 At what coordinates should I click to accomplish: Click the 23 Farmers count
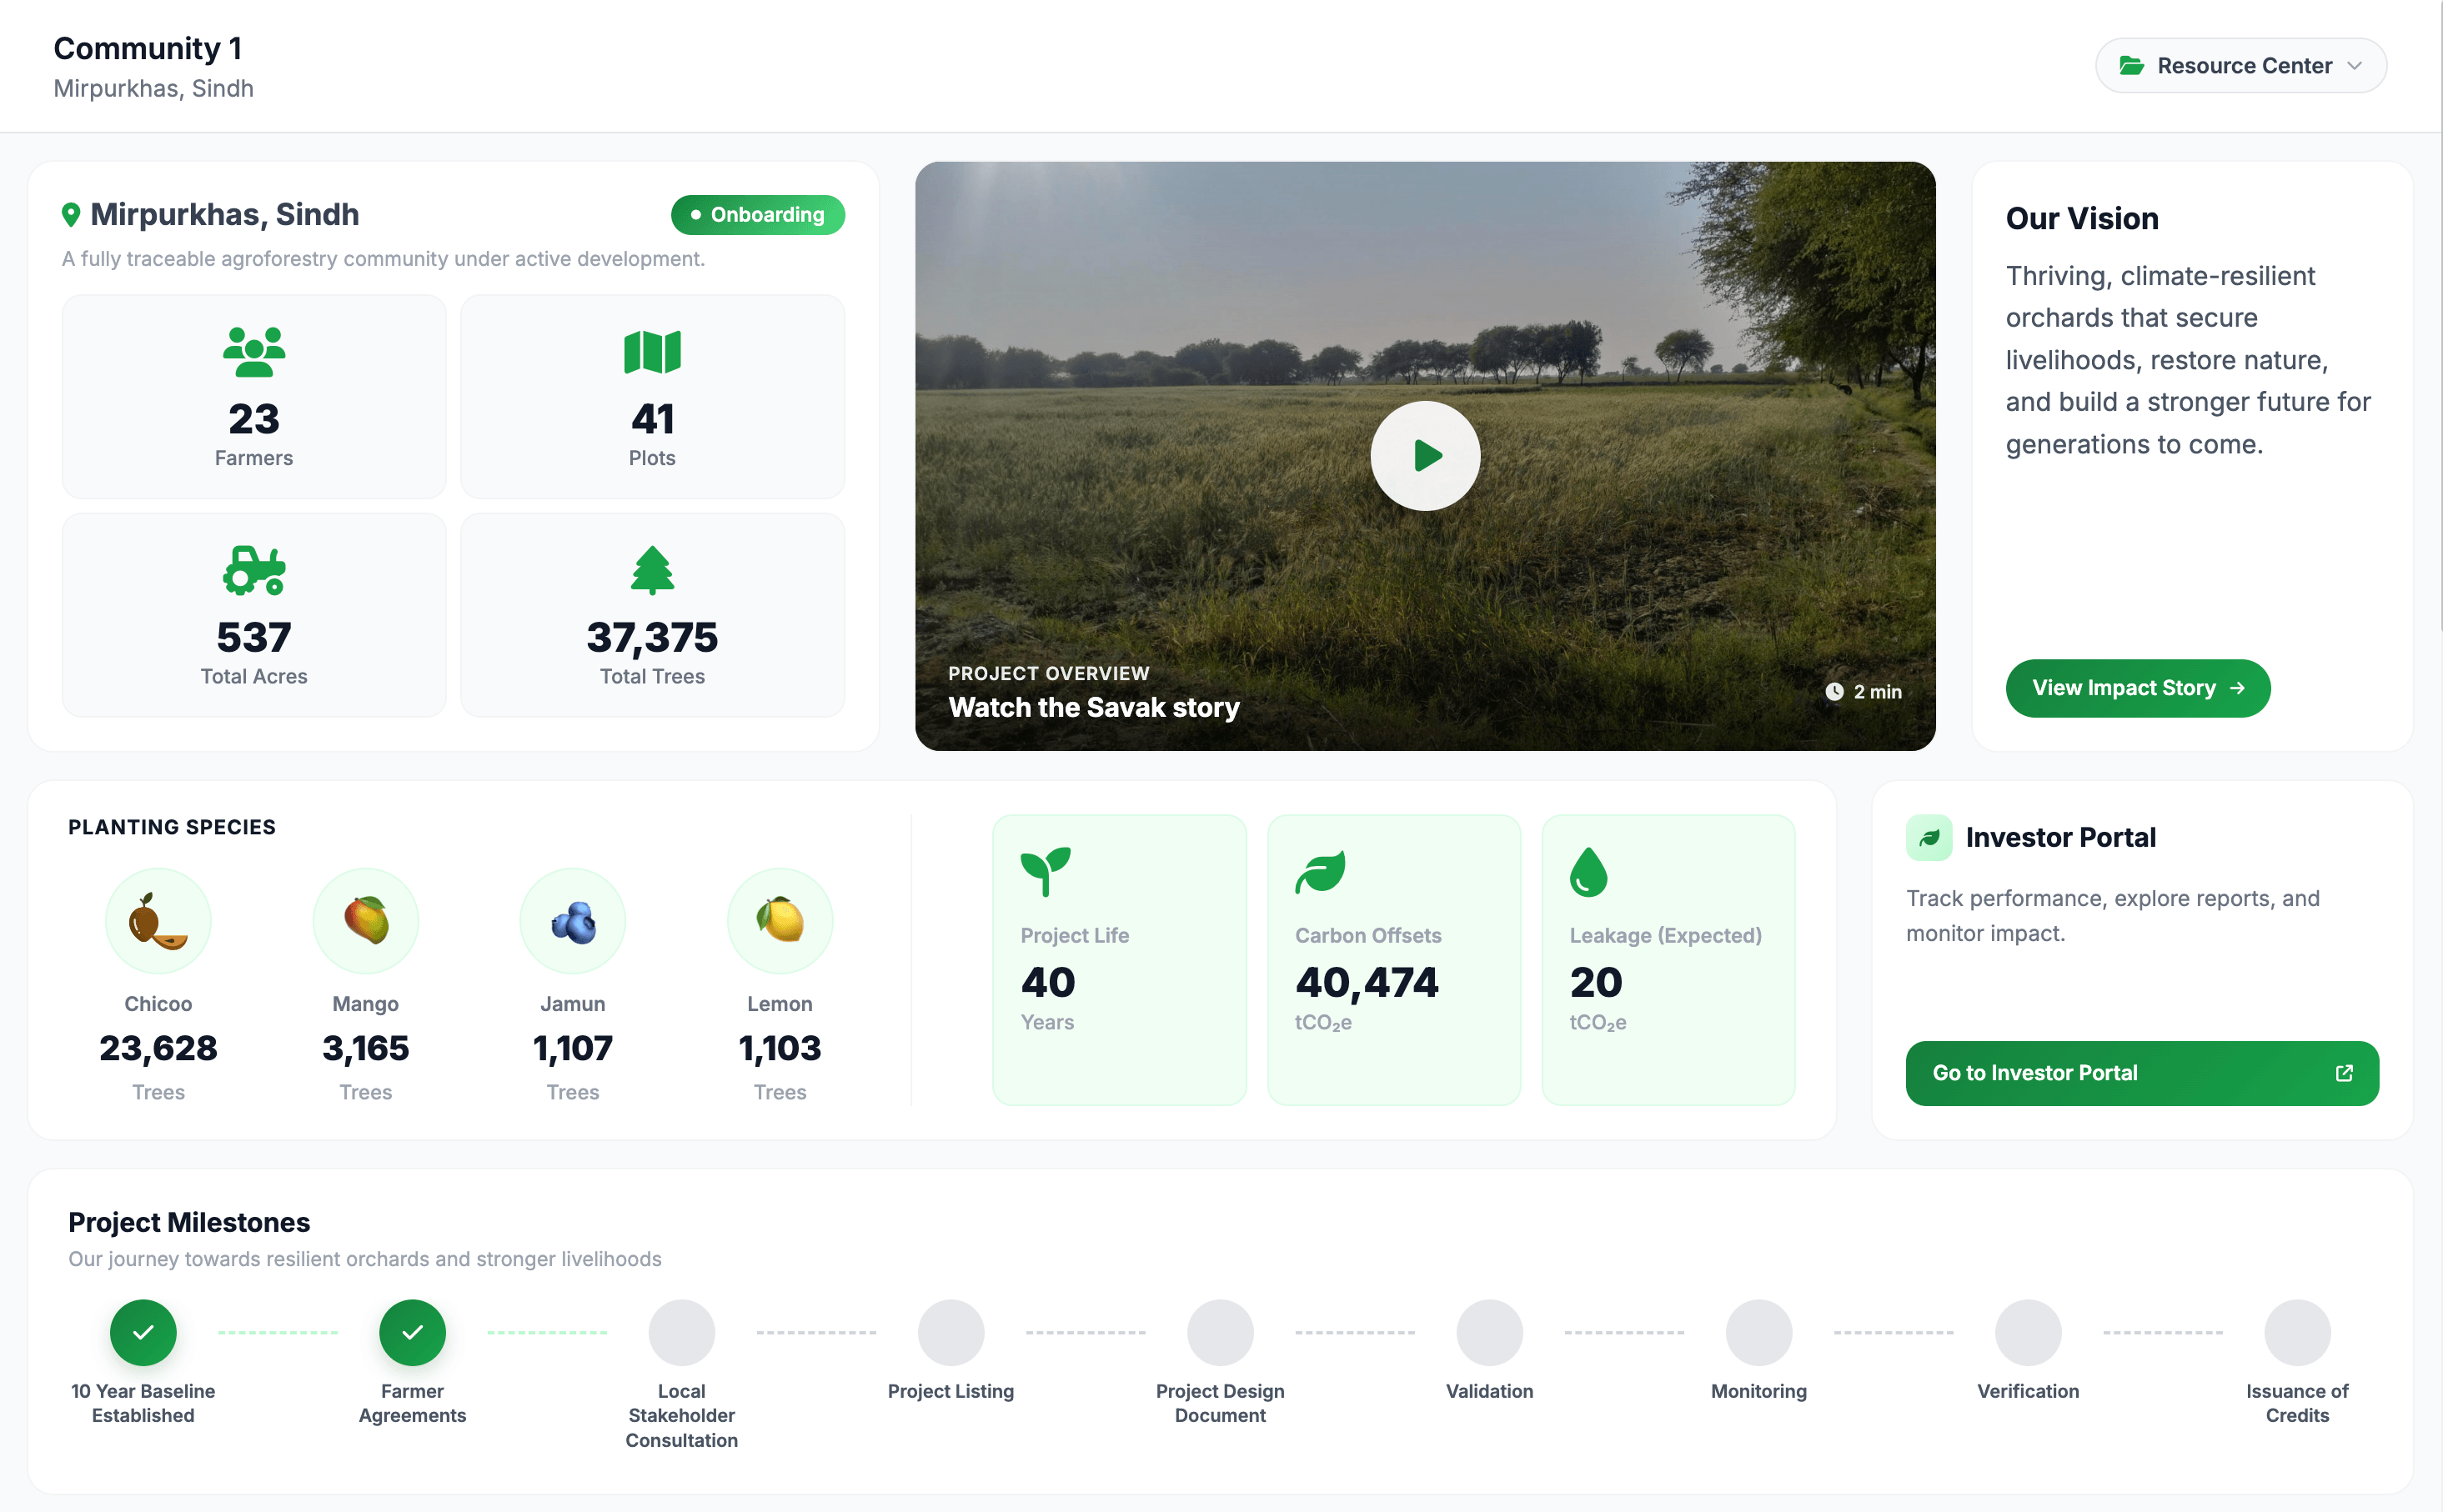(x=254, y=419)
